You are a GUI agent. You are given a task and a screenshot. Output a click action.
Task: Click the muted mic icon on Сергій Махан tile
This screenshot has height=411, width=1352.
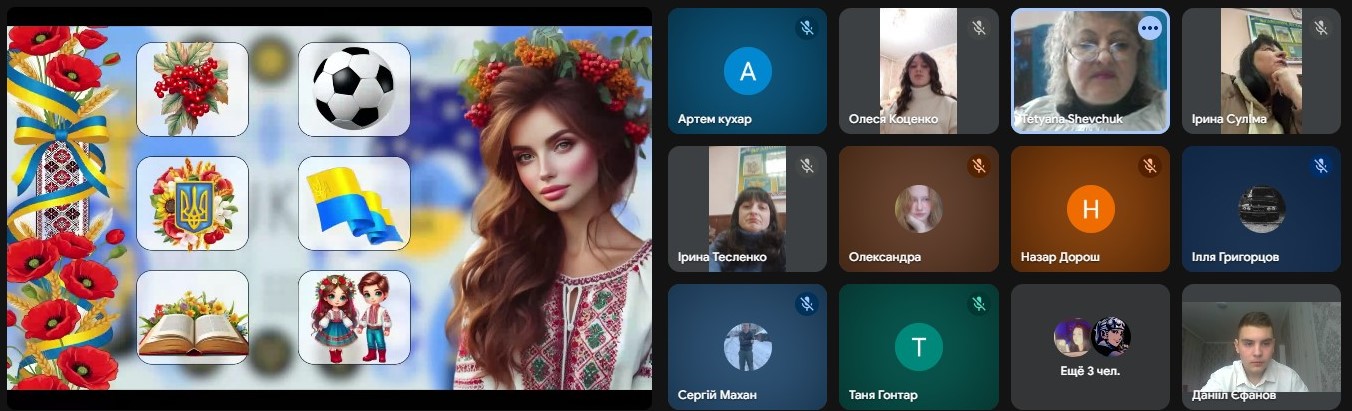pyautogui.click(x=806, y=304)
